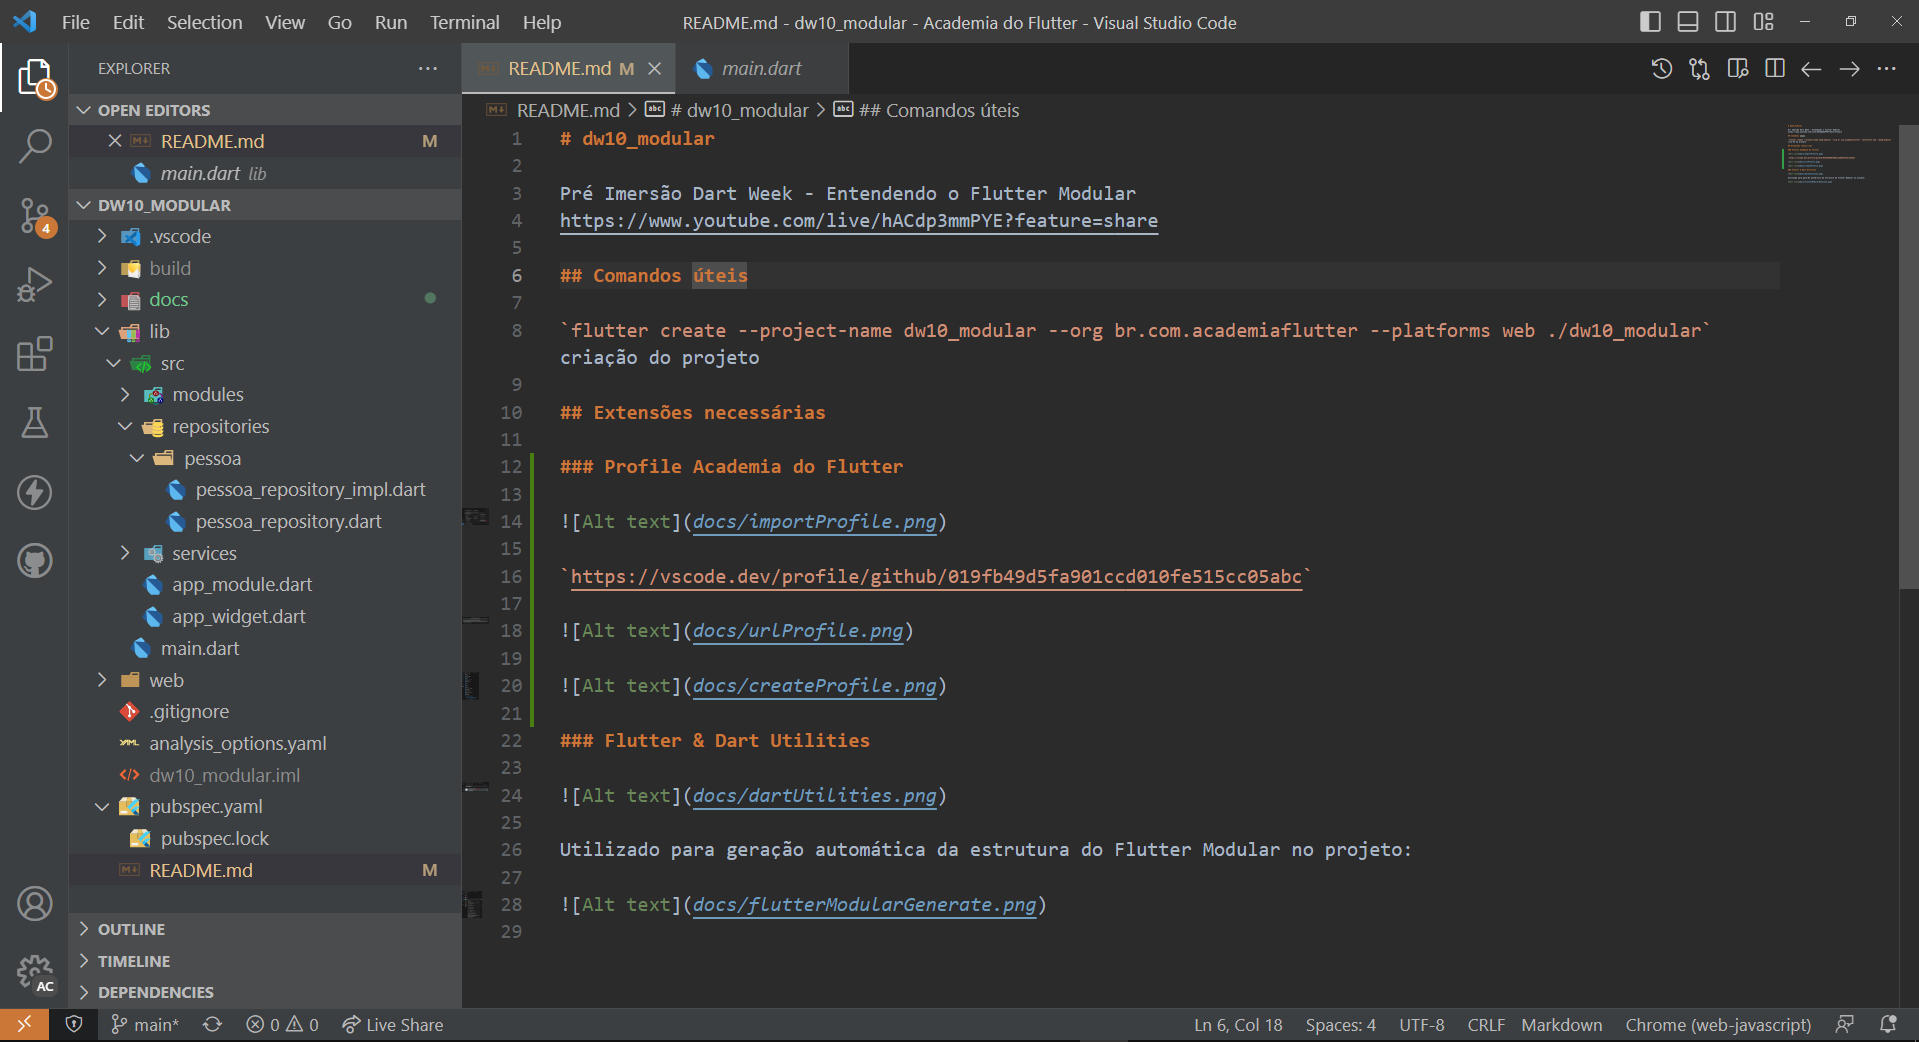Screen dimensions: 1919x1042
Task: Click the feedback icon in status bar
Action: tap(1845, 1025)
